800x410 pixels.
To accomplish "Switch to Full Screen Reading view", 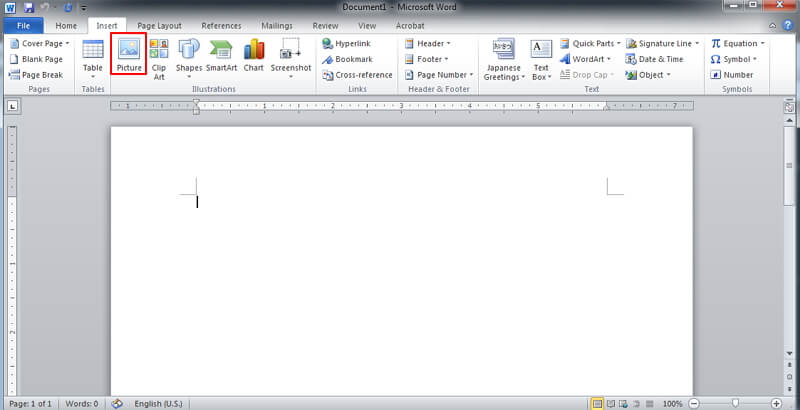I will click(610, 404).
